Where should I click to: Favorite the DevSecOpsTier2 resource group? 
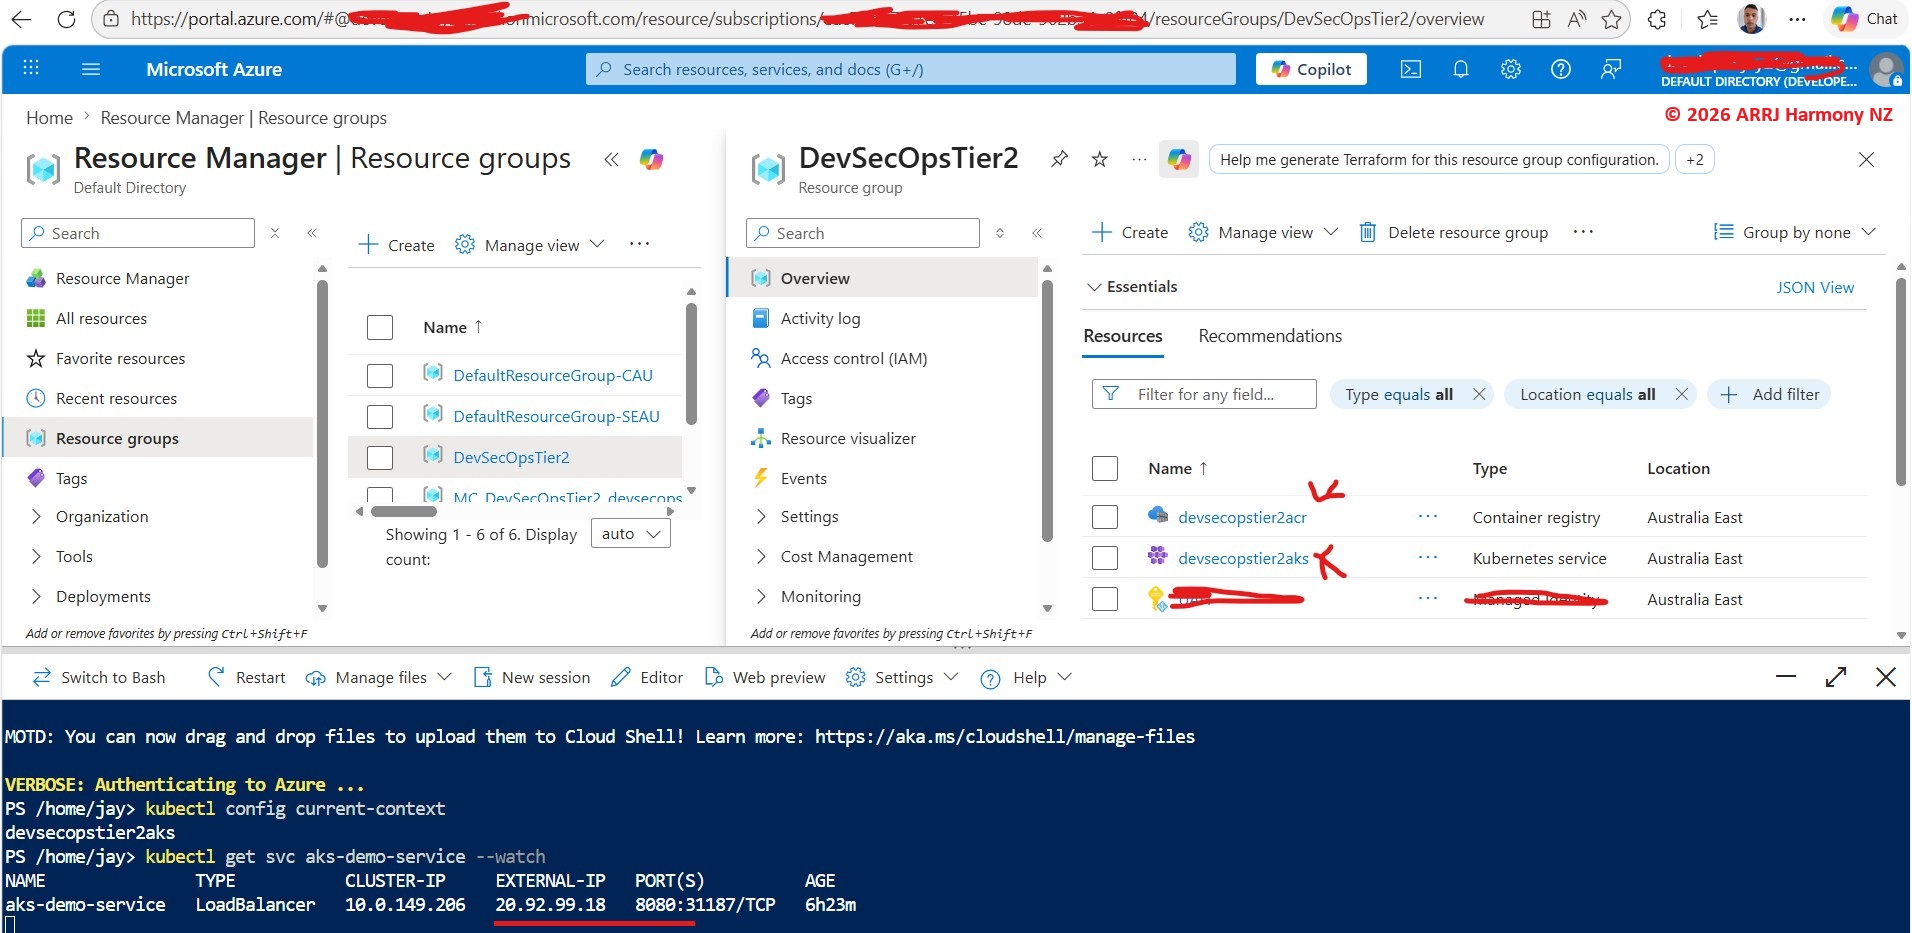pyautogui.click(x=1099, y=159)
